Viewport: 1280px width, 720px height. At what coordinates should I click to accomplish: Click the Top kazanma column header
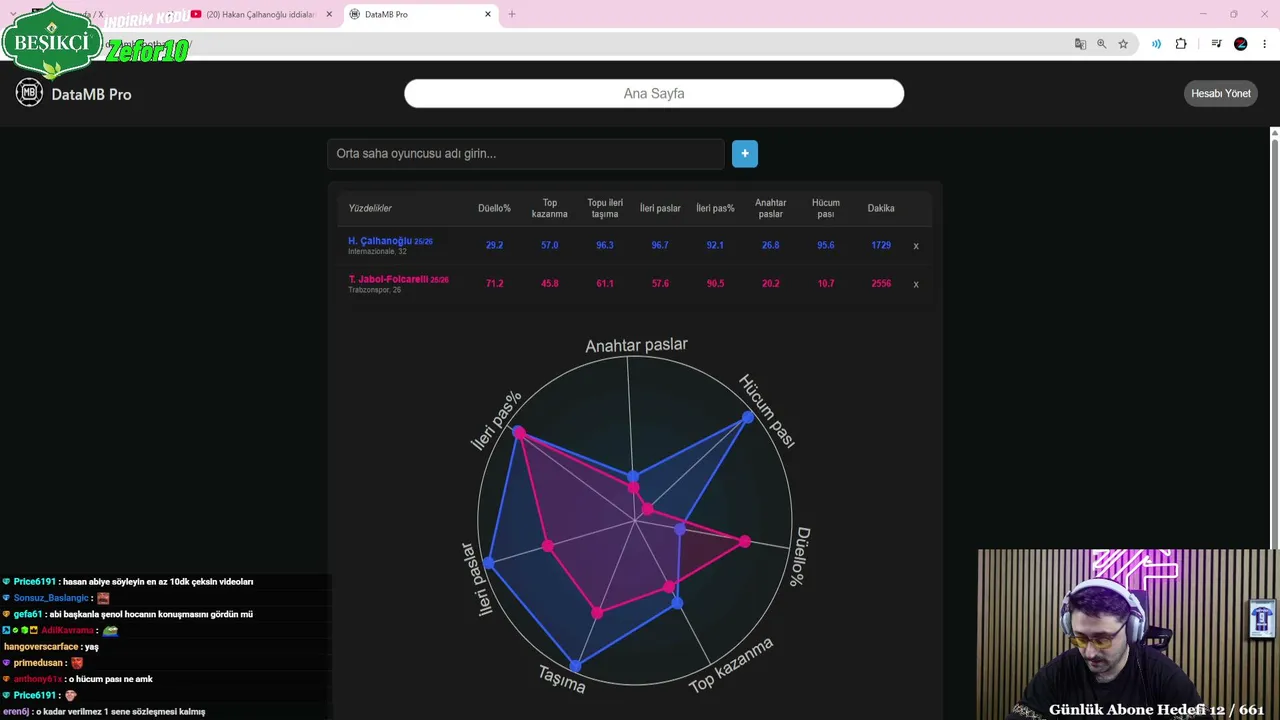click(550, 208)
